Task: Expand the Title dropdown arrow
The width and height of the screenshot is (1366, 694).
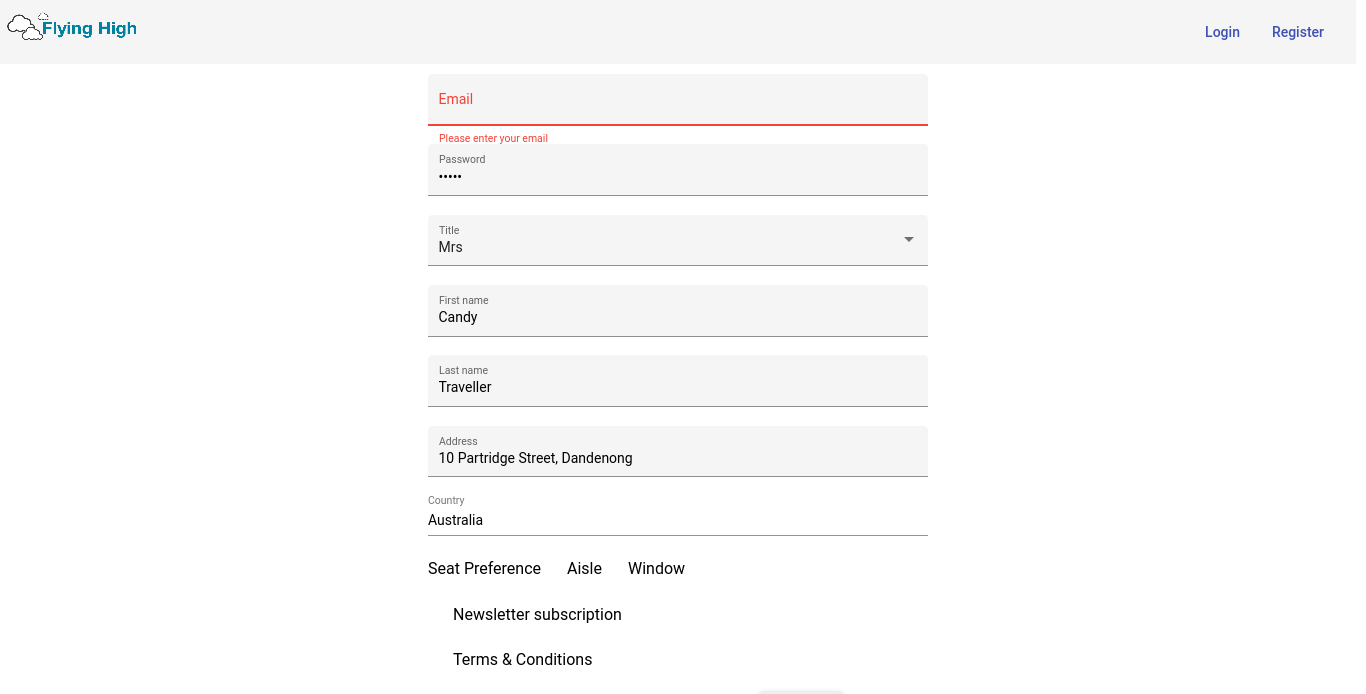Action: pyautogui.click(x=908, y=240)
